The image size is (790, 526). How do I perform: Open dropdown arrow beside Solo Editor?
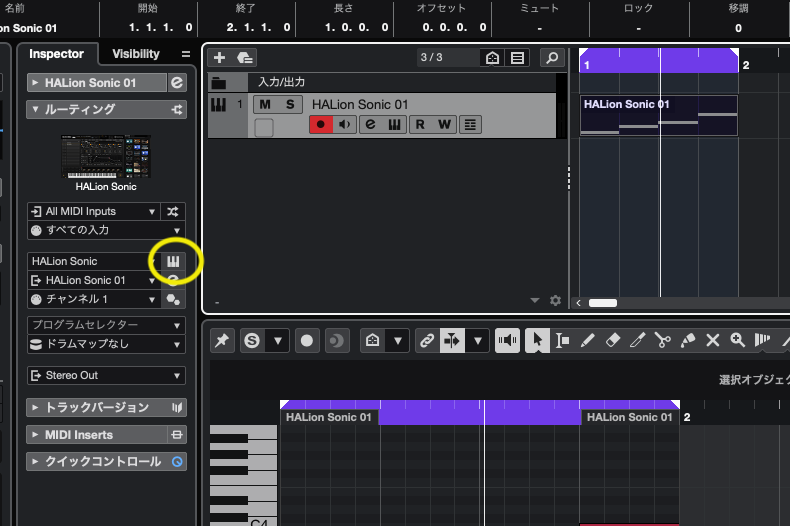click(x=278, y=341)
